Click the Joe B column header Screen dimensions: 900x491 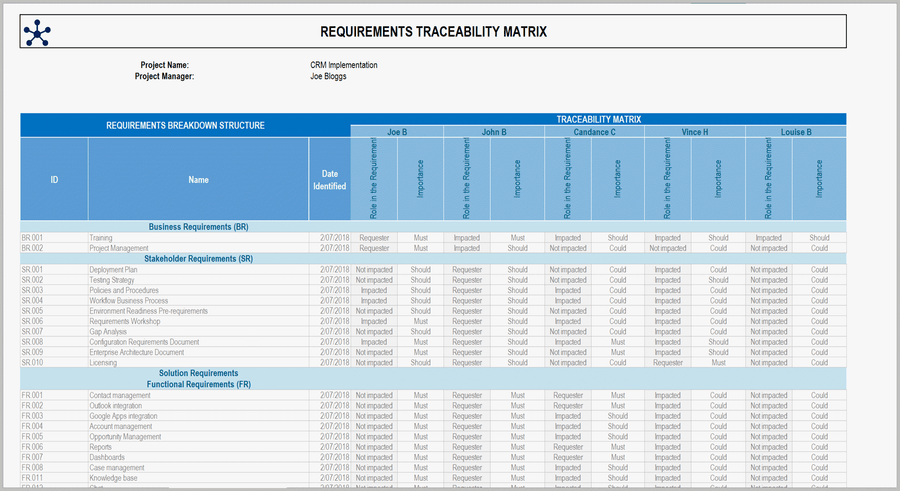click(x=397, y=131)
